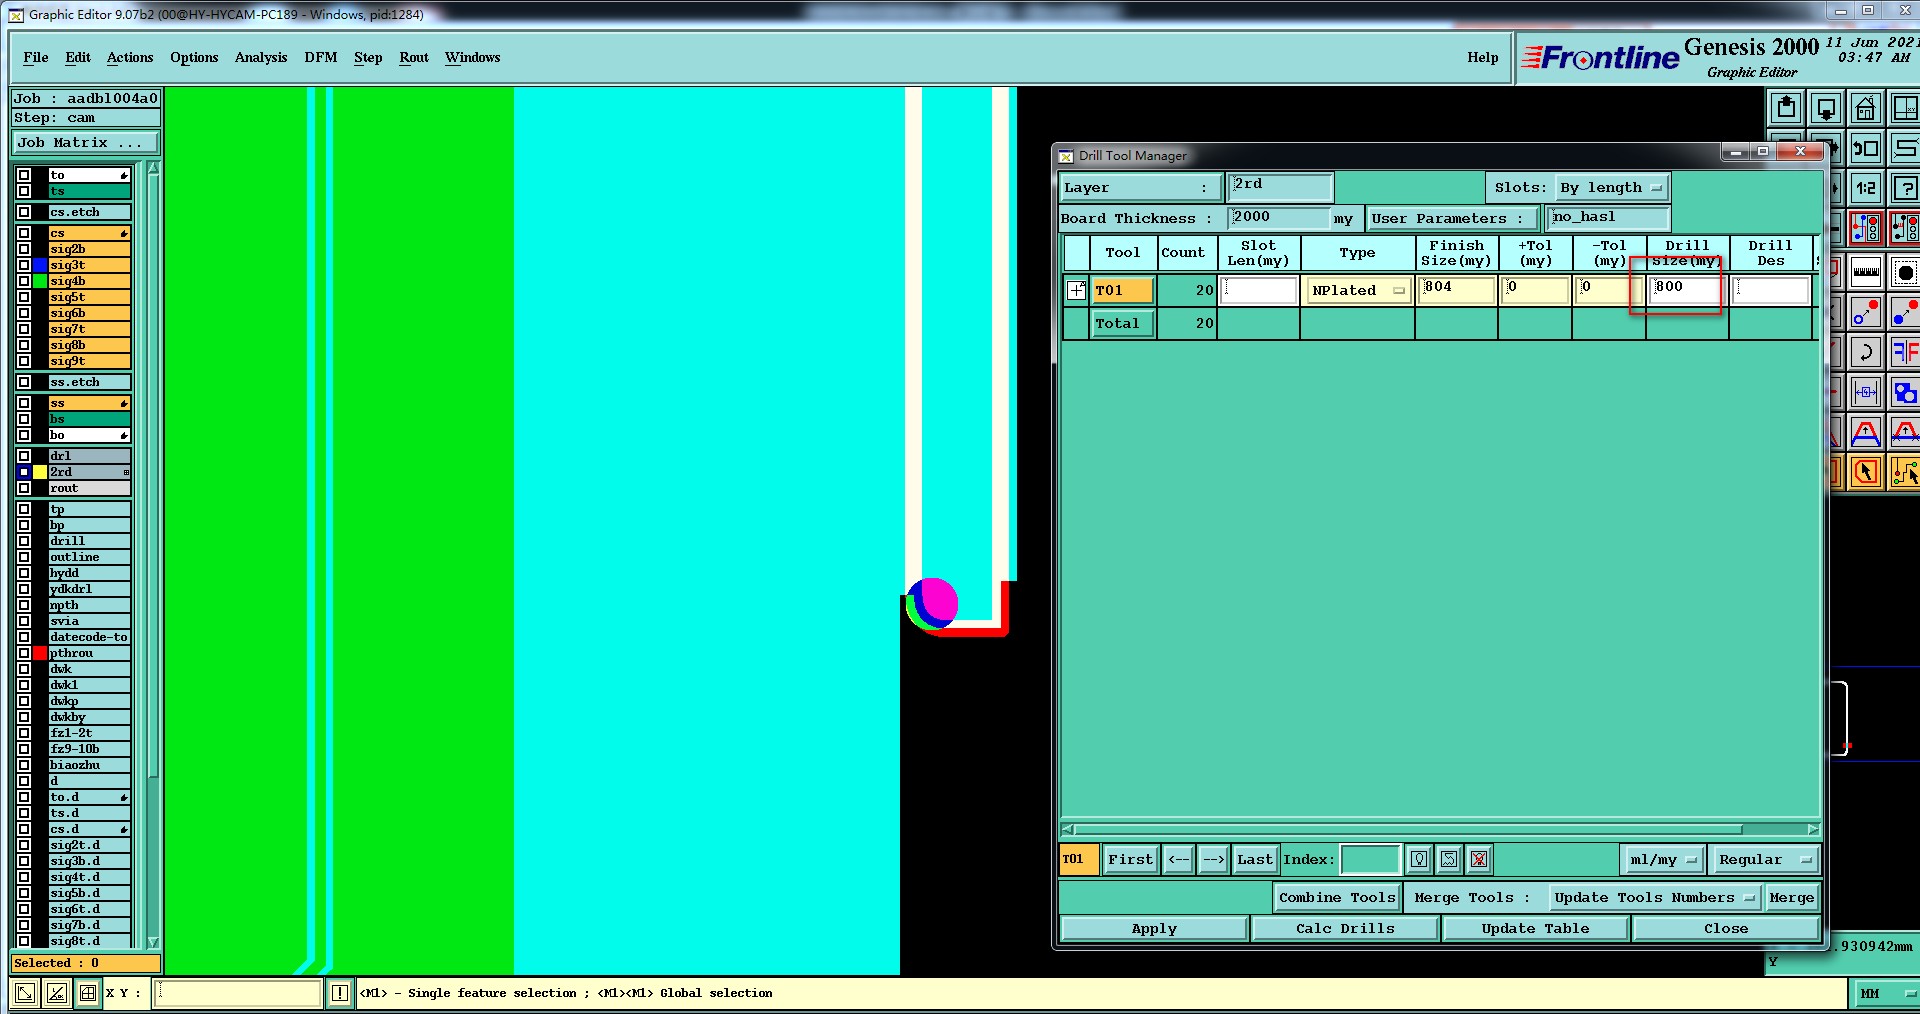
Task: Click the diagonal arrows zoom icon in status bar
Action: 25,993
